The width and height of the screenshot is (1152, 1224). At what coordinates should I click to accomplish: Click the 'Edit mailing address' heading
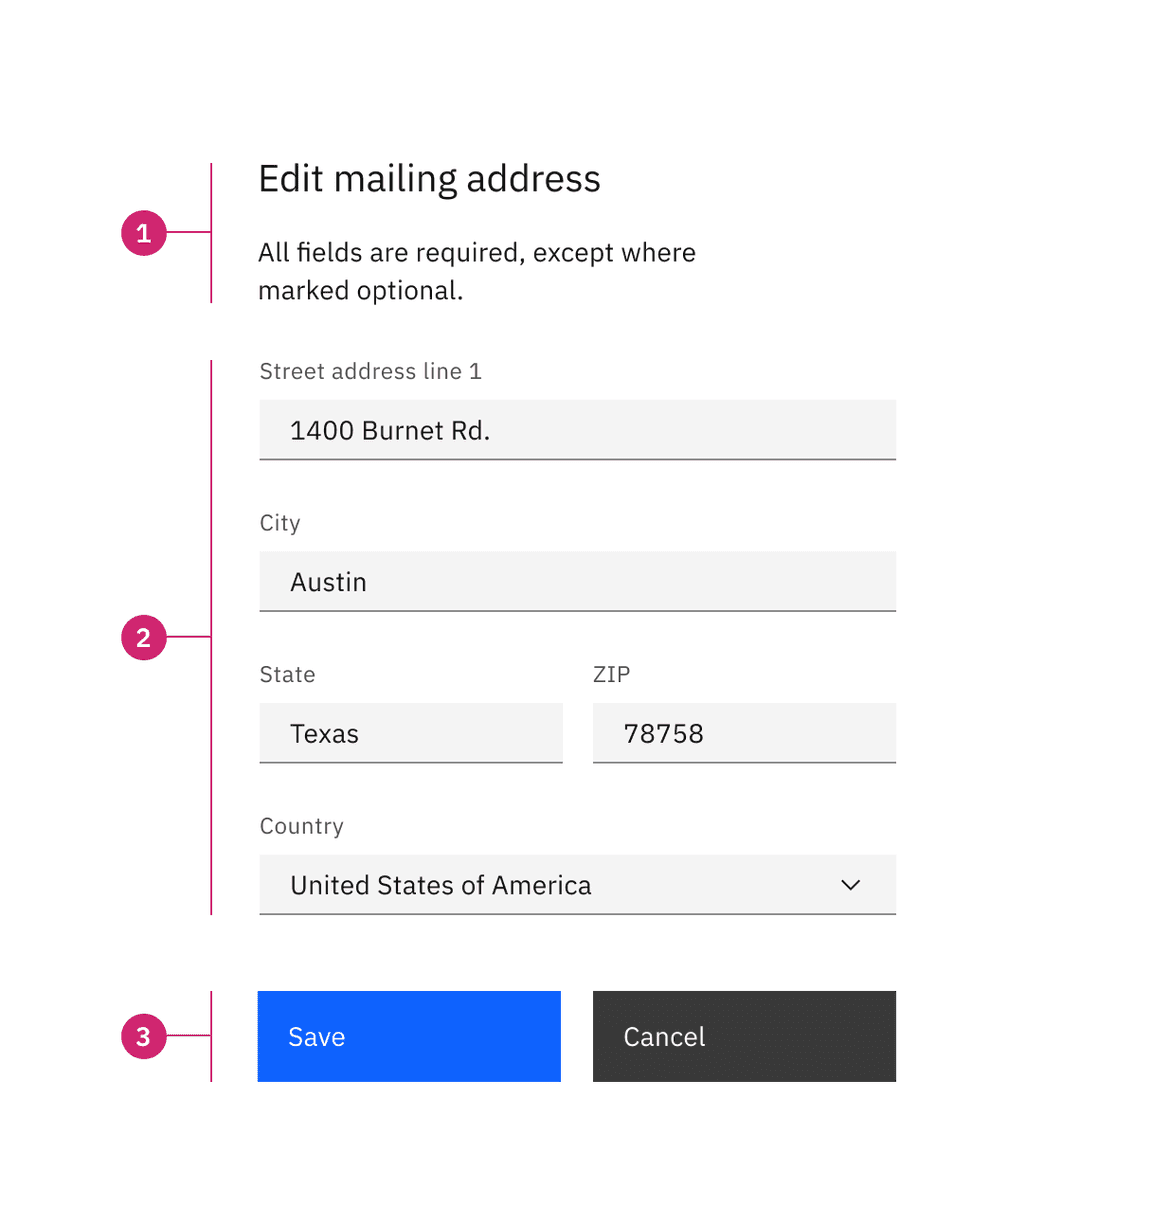(429, 179)
